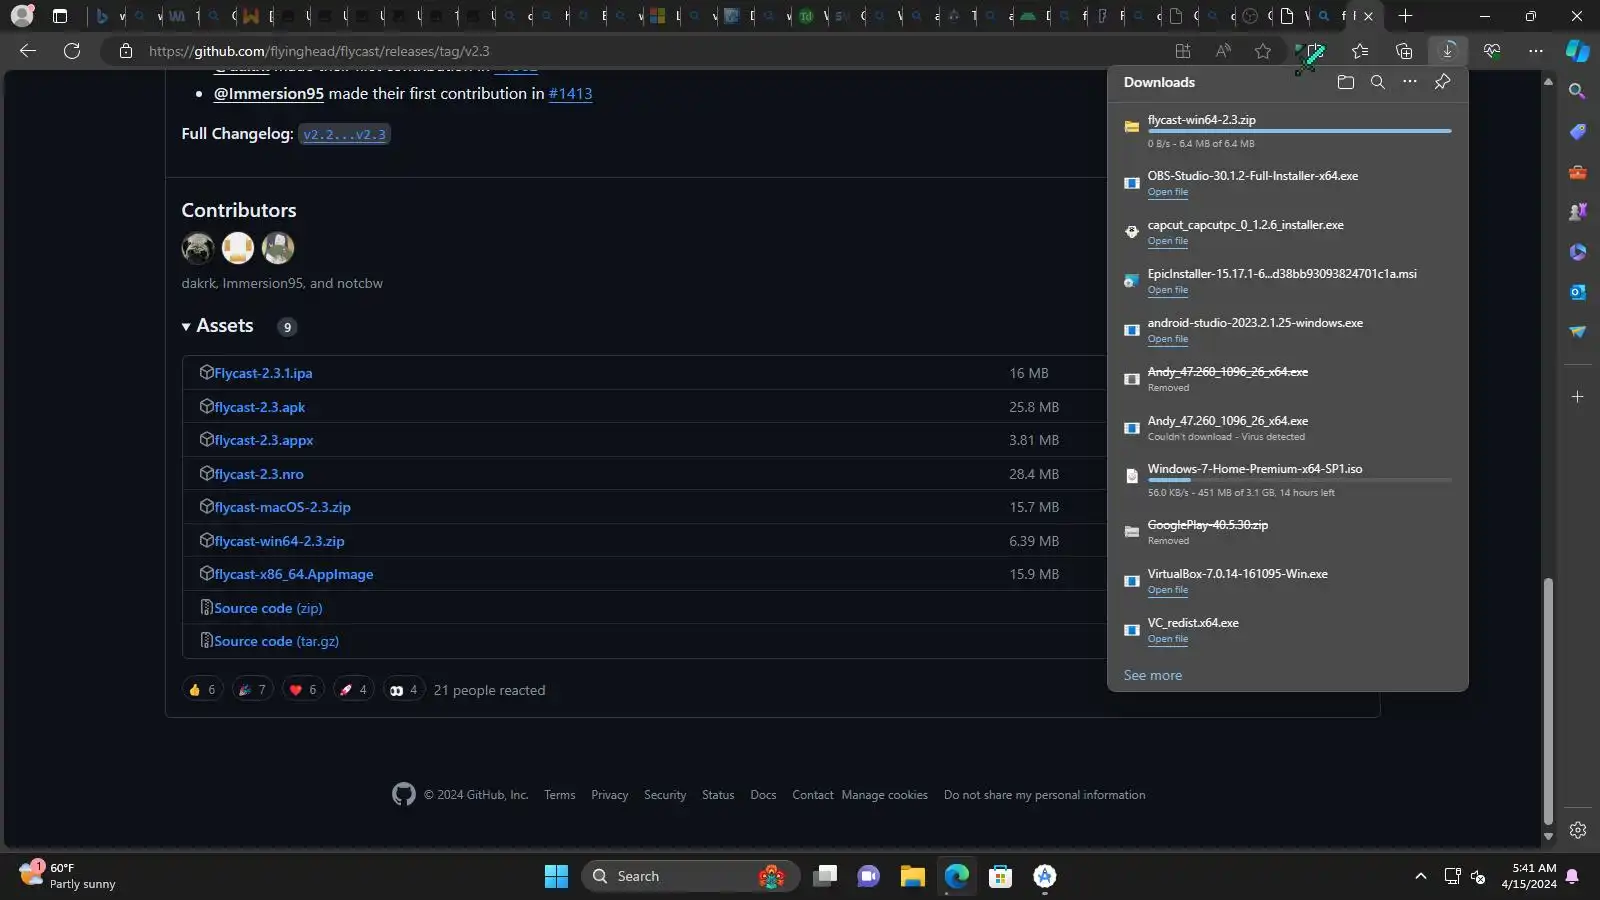This screenshot has height=900, width=1600.
Task: Click Windows-7-Home-Premium-x64-SP1.iso download entry
Action: click(x=1288, y=479)
